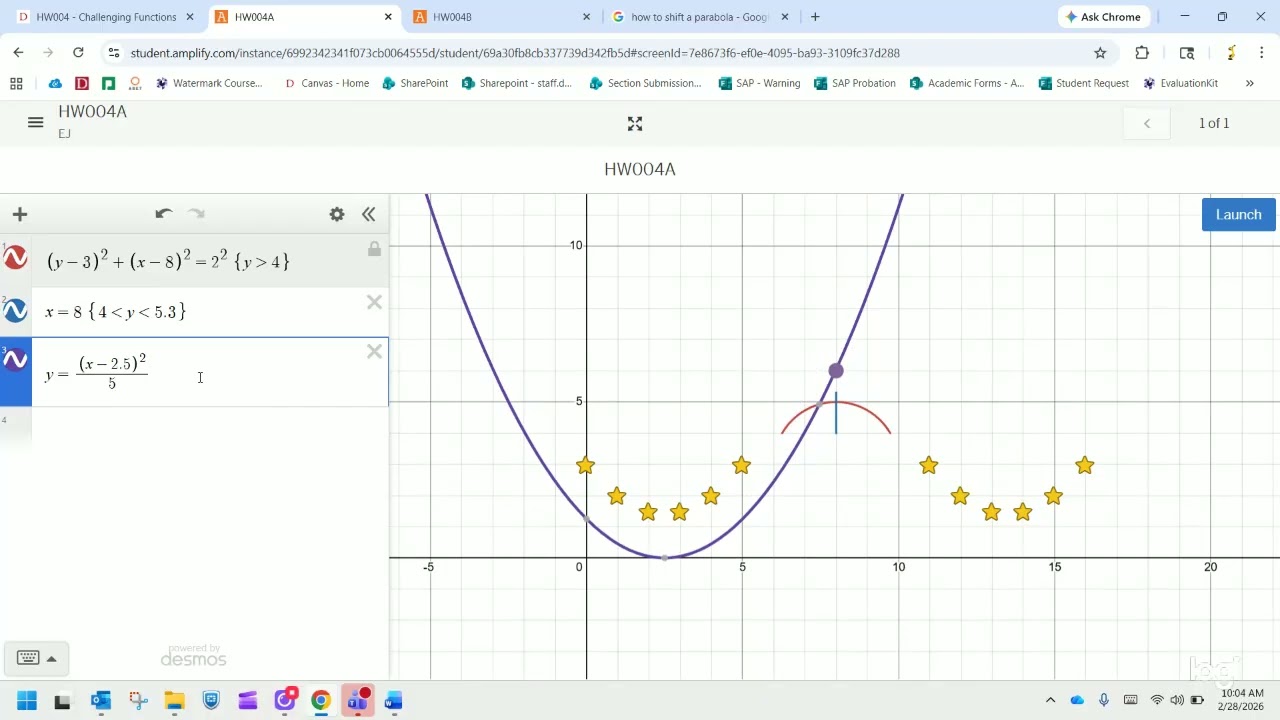The height and width of the screenshot is (720, 1280).
Task: Switch to HW004 - Challenging Functions tab
Action: coord(106,17)
